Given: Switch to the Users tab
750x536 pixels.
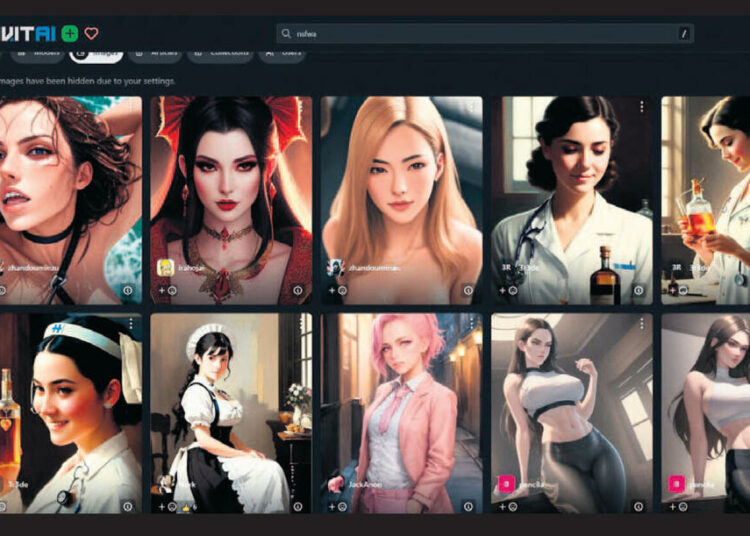Looking at the screenshot, I should click(x=282, y=54).
